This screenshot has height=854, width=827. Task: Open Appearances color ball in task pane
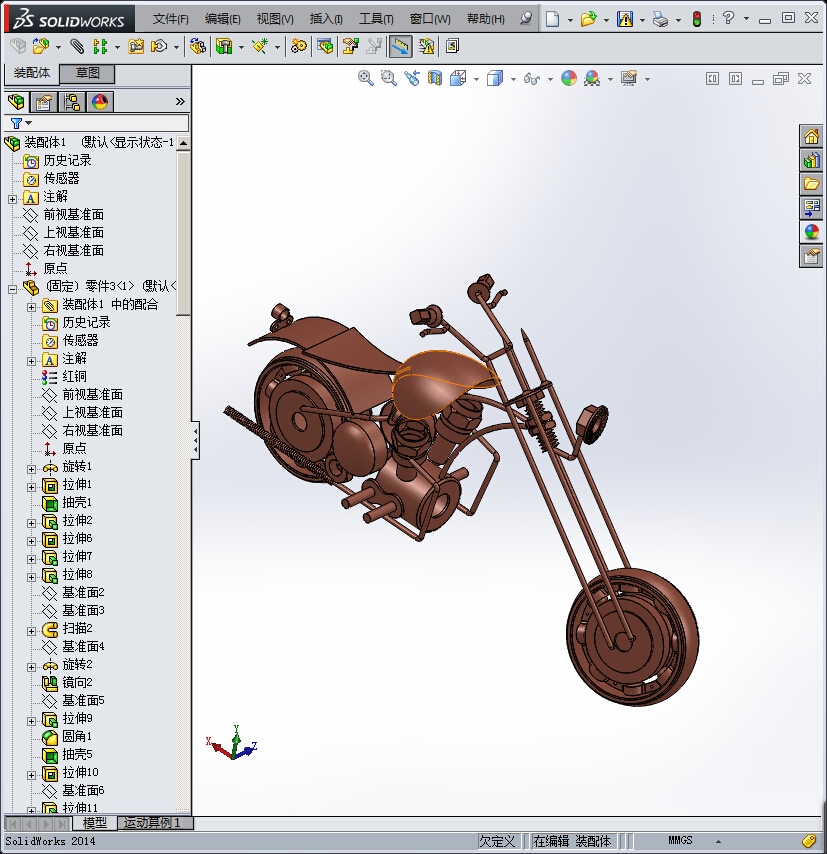point(811,232)
